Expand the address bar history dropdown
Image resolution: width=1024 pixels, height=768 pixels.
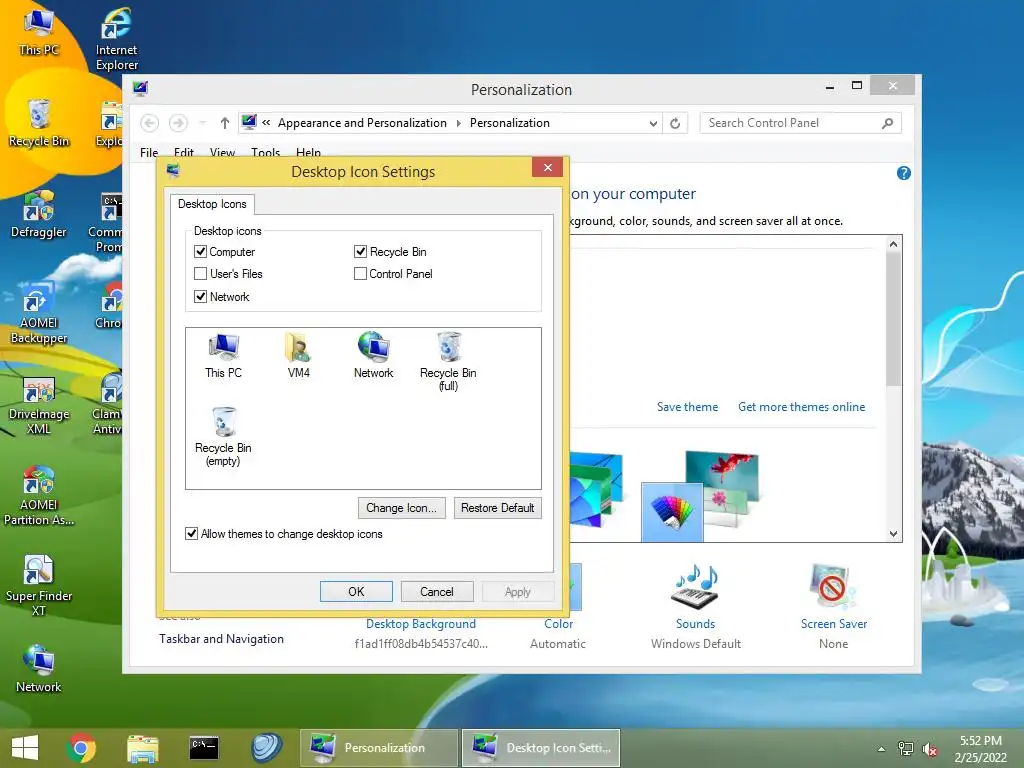[x=653, y=123]
